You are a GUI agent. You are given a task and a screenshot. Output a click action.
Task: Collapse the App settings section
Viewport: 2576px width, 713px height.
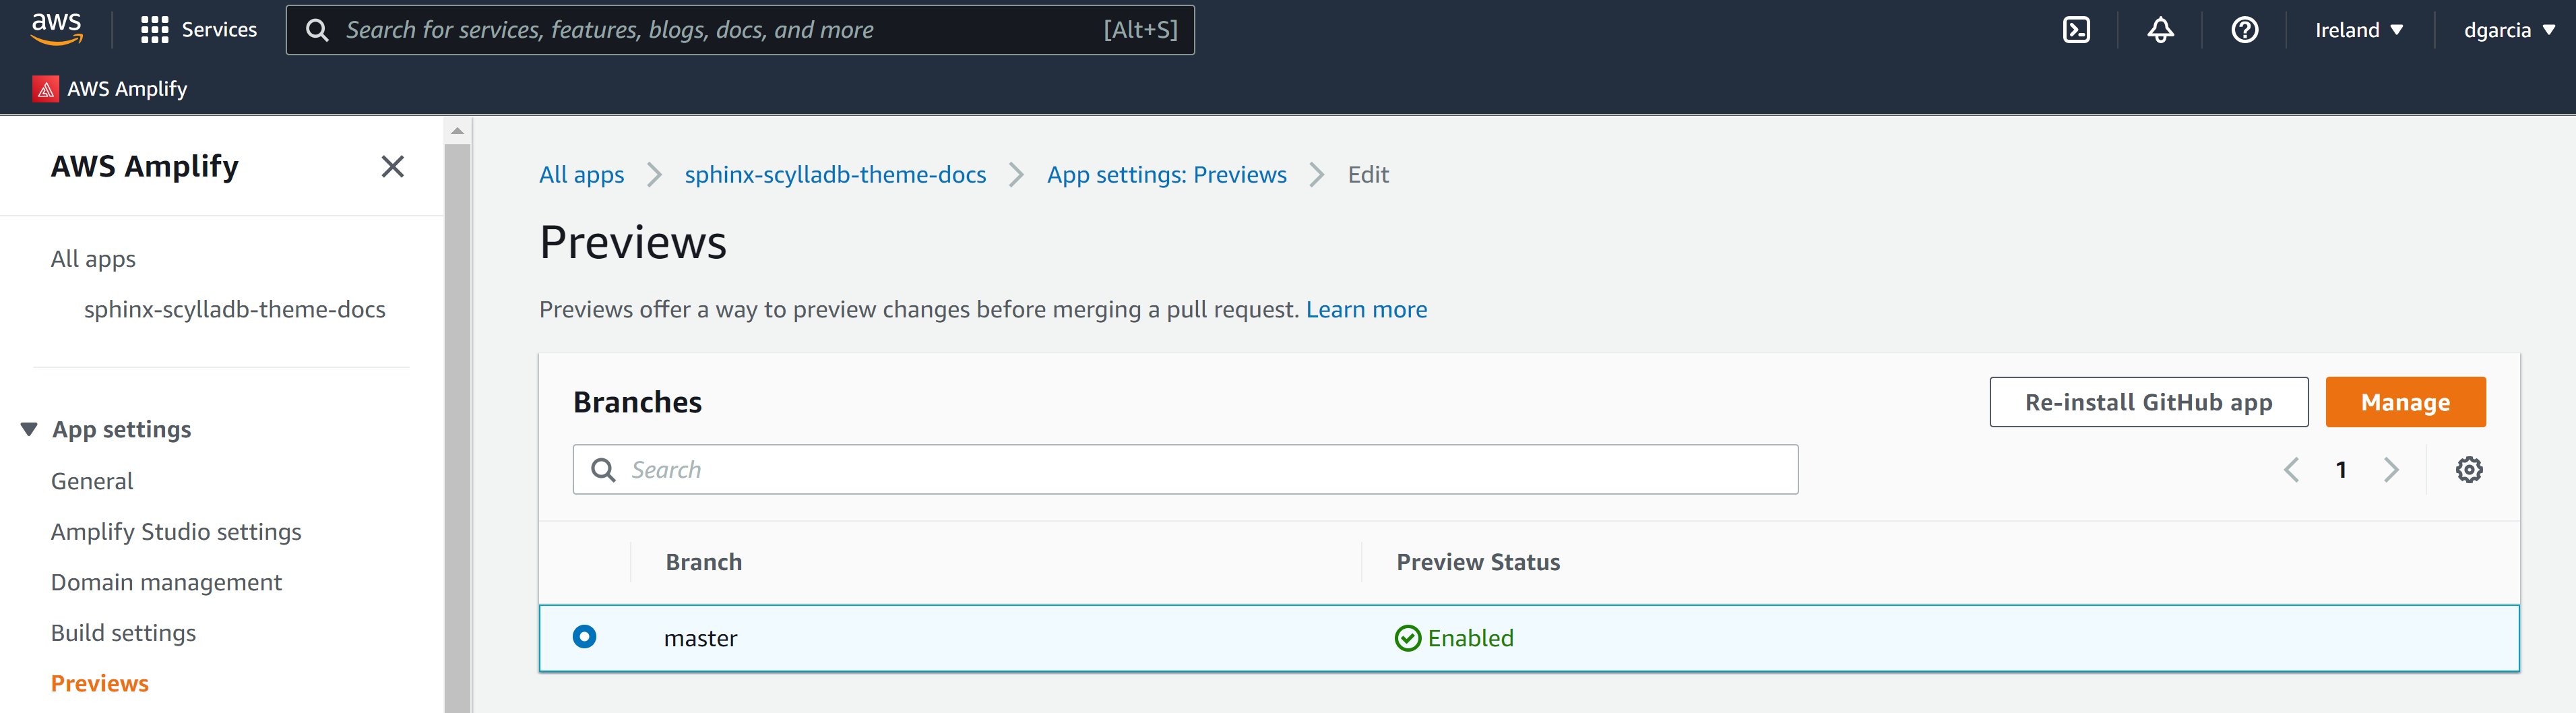point(29,429)
